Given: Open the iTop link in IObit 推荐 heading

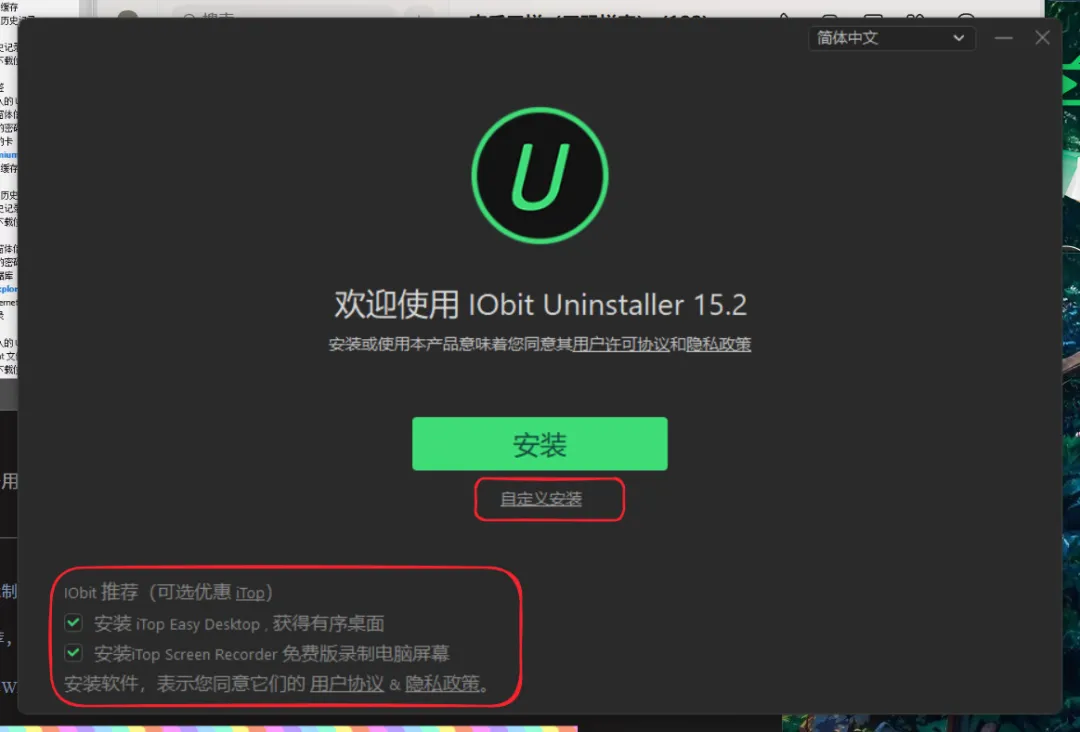Looking at the screenshot, I should pyautogui.click(x=249, y=593).
